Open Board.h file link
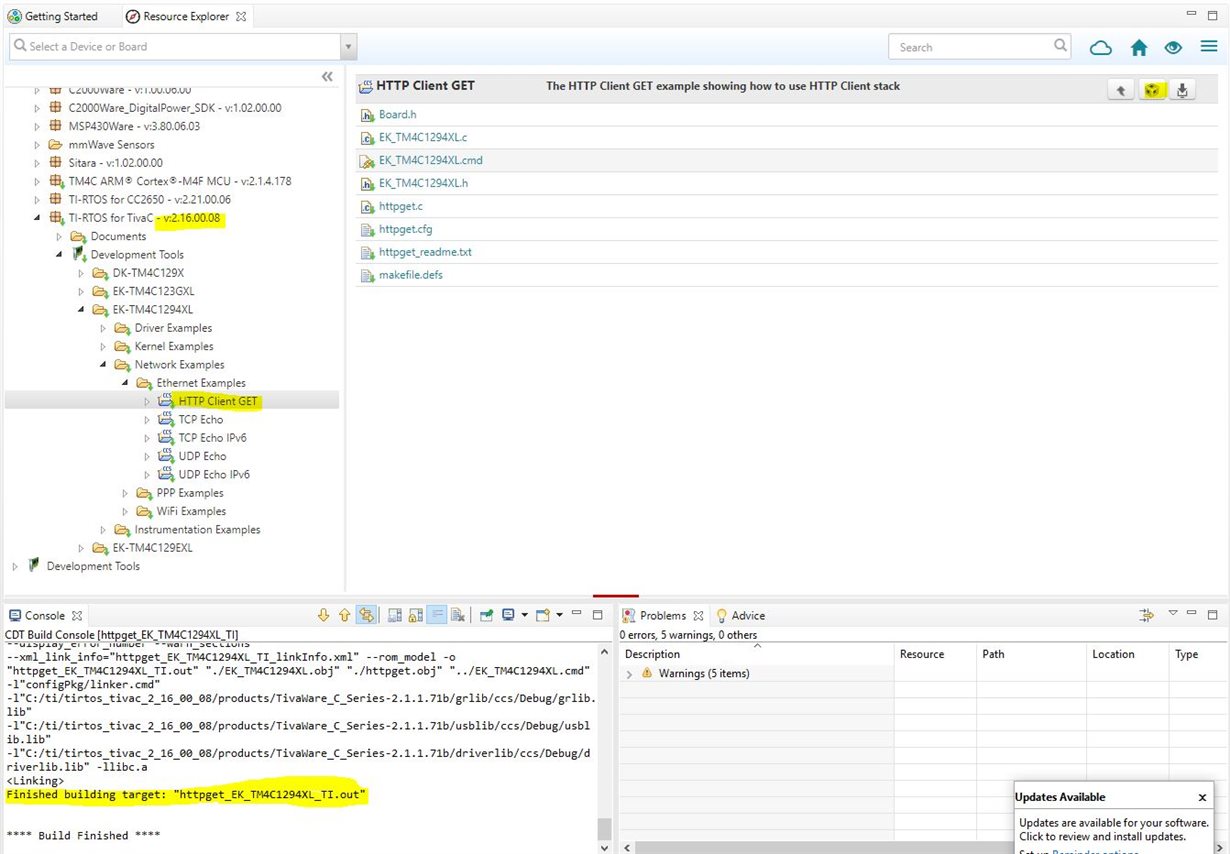Image resolution: width=1230 pixels, height=854 pixels. [x=397, y=115]
